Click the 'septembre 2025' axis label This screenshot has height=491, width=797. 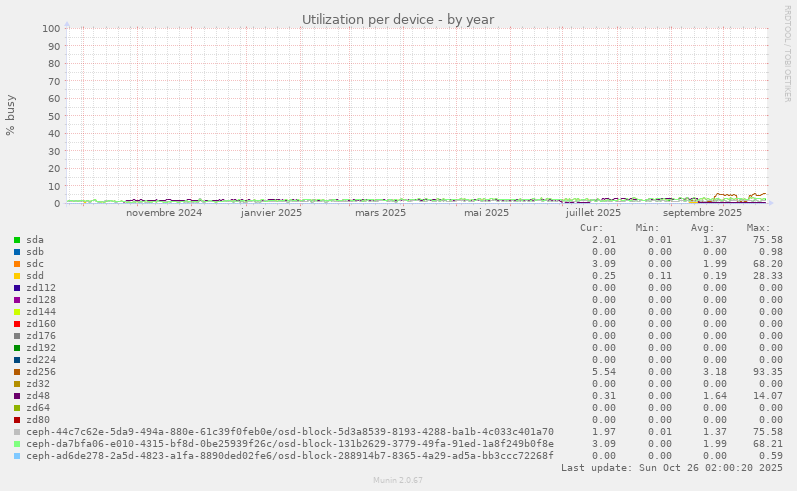click(x=702, y=212)
